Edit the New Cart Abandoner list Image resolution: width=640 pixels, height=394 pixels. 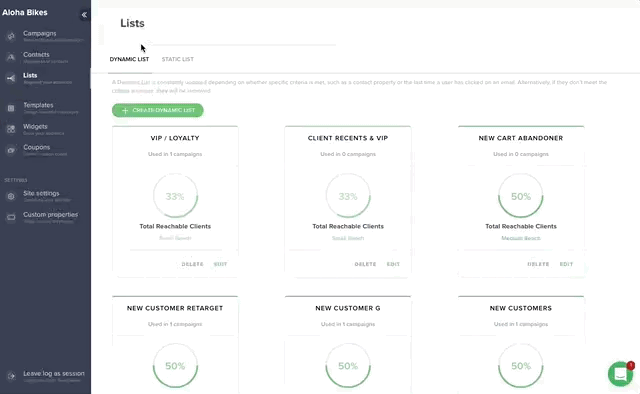pyautogui.click(x=566, y=264)
